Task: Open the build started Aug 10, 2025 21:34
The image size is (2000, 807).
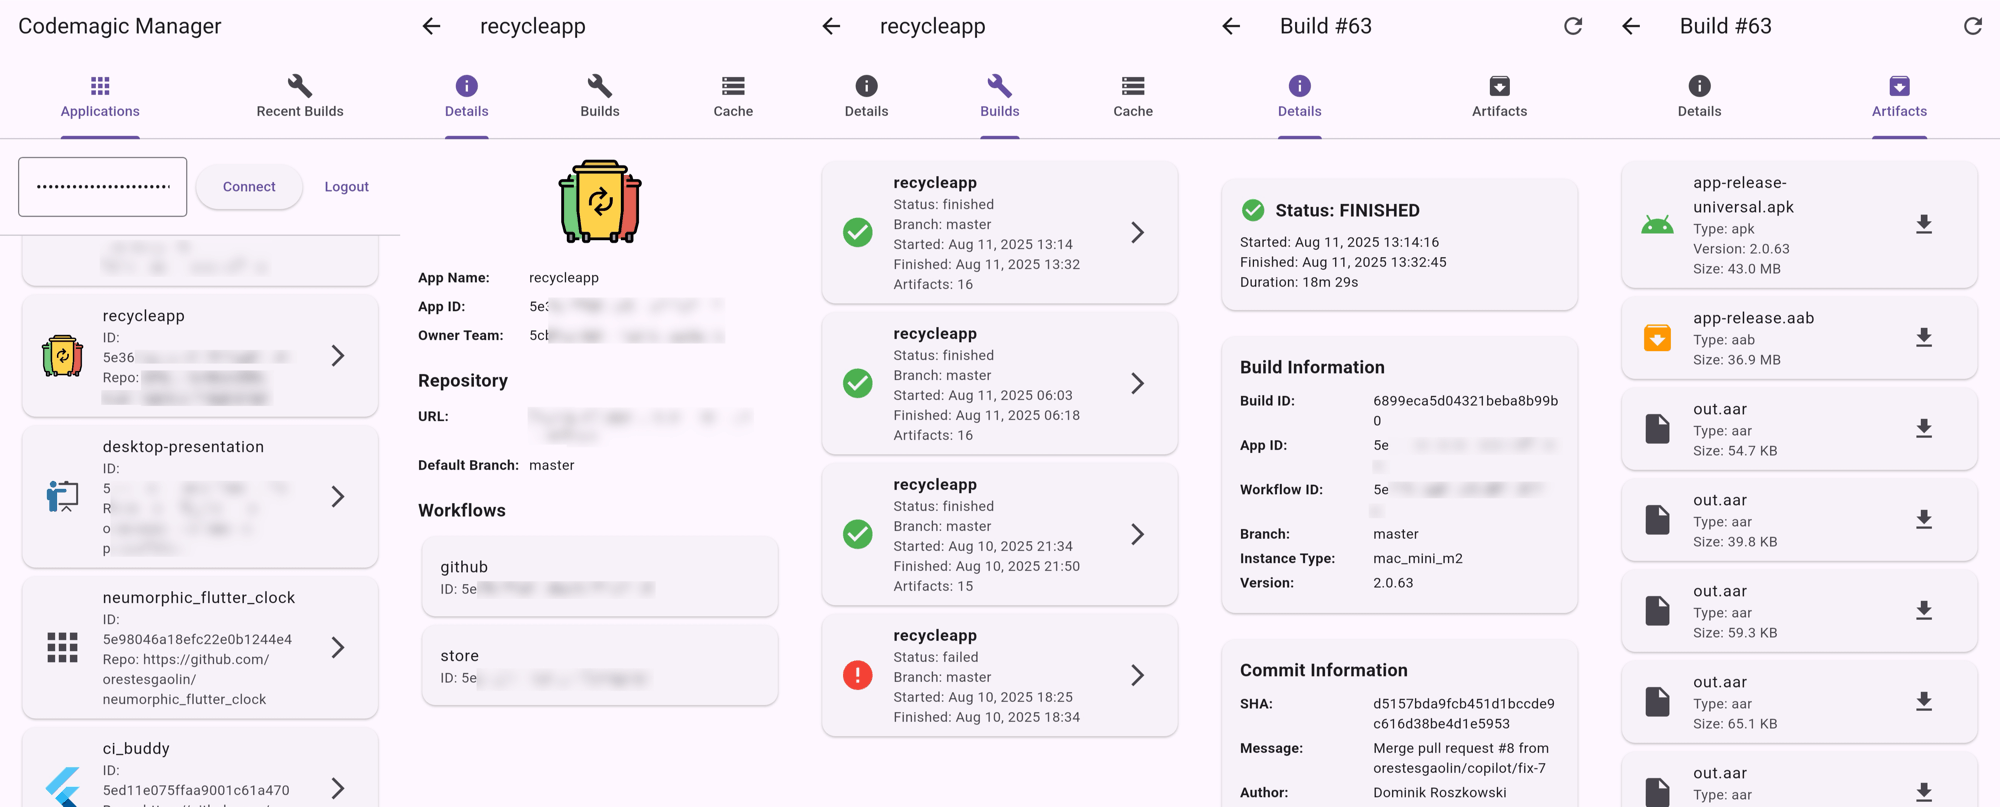Action: (1000, 535)
